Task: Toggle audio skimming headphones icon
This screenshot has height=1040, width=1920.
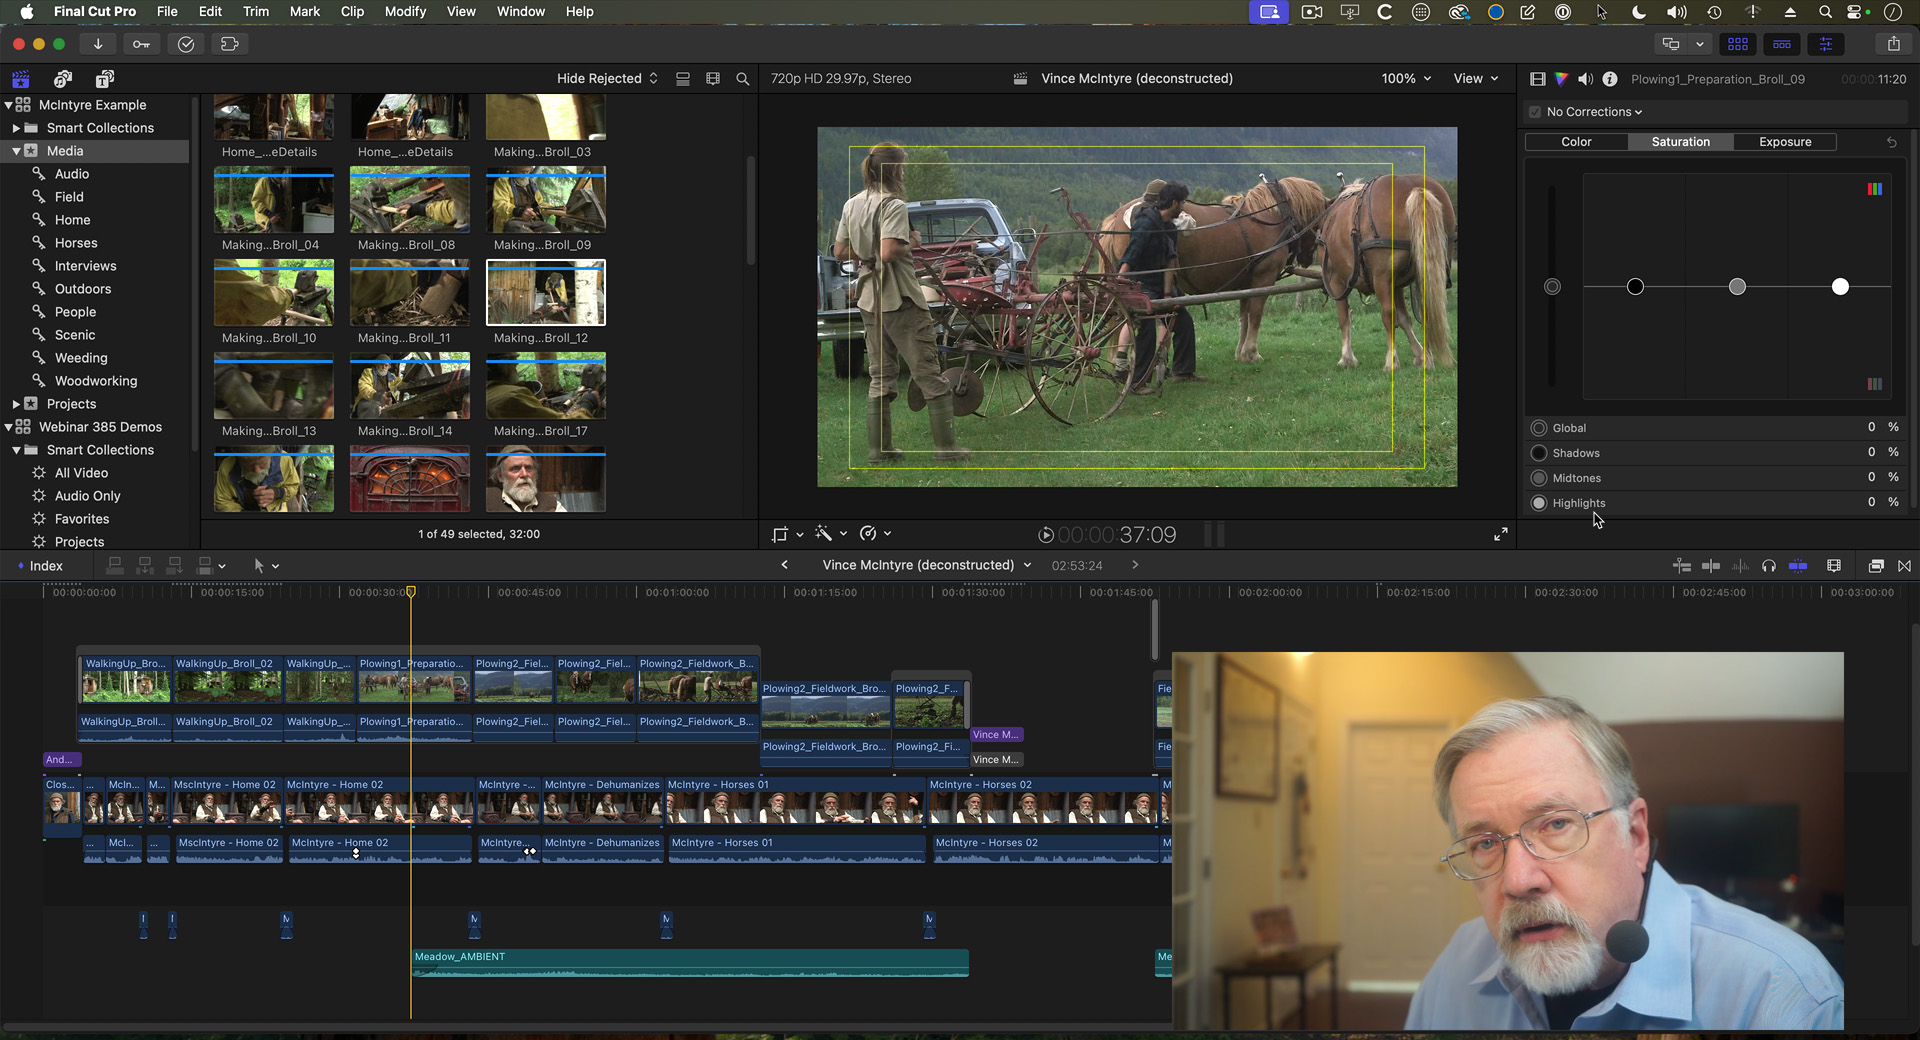Action: pyautogui.click(x=1768, y=566)
